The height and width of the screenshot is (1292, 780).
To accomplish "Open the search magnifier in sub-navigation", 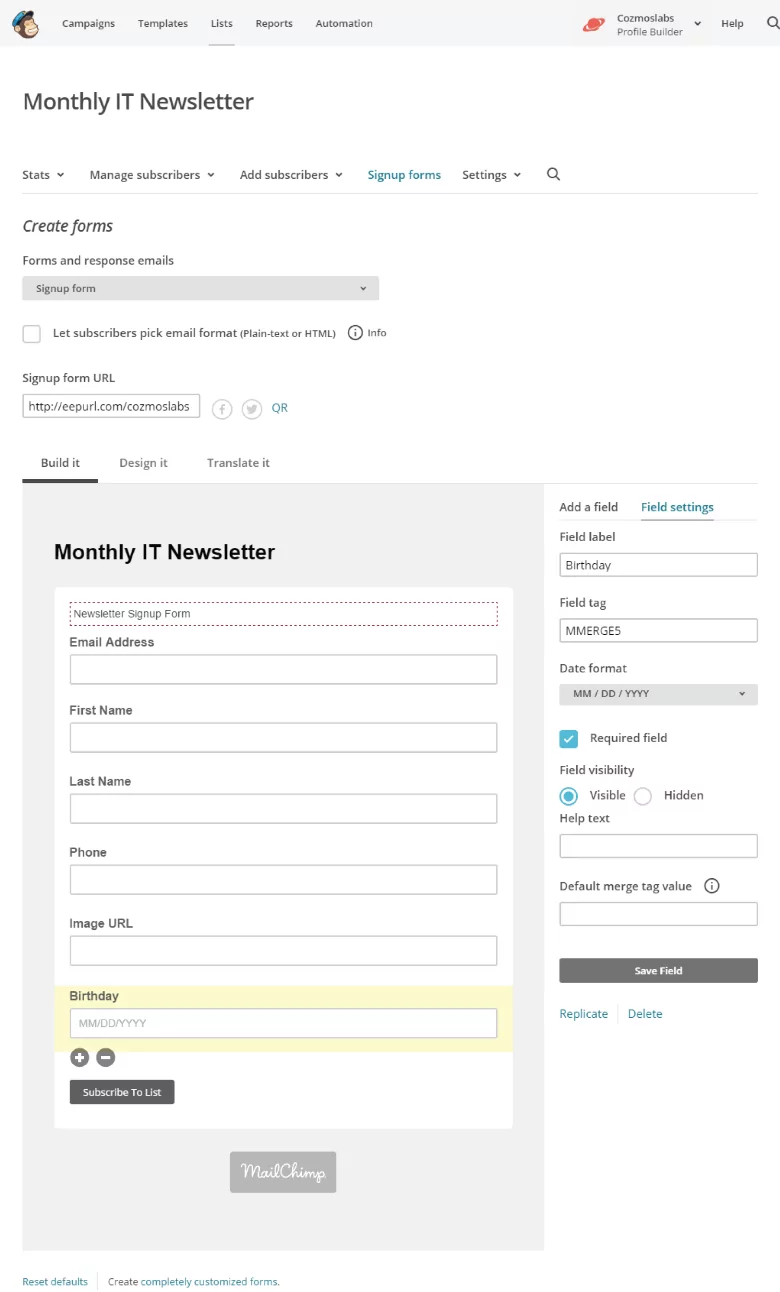I will pyautogui.click(x=553, y=174).
